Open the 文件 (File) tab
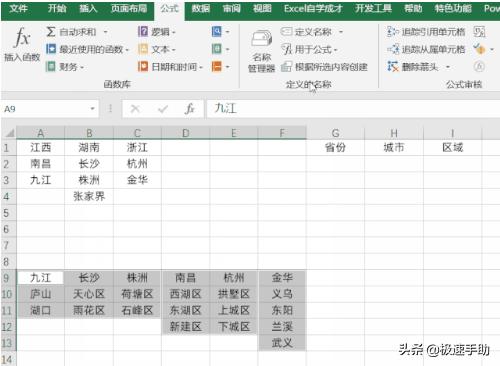 tap(18, 8)
